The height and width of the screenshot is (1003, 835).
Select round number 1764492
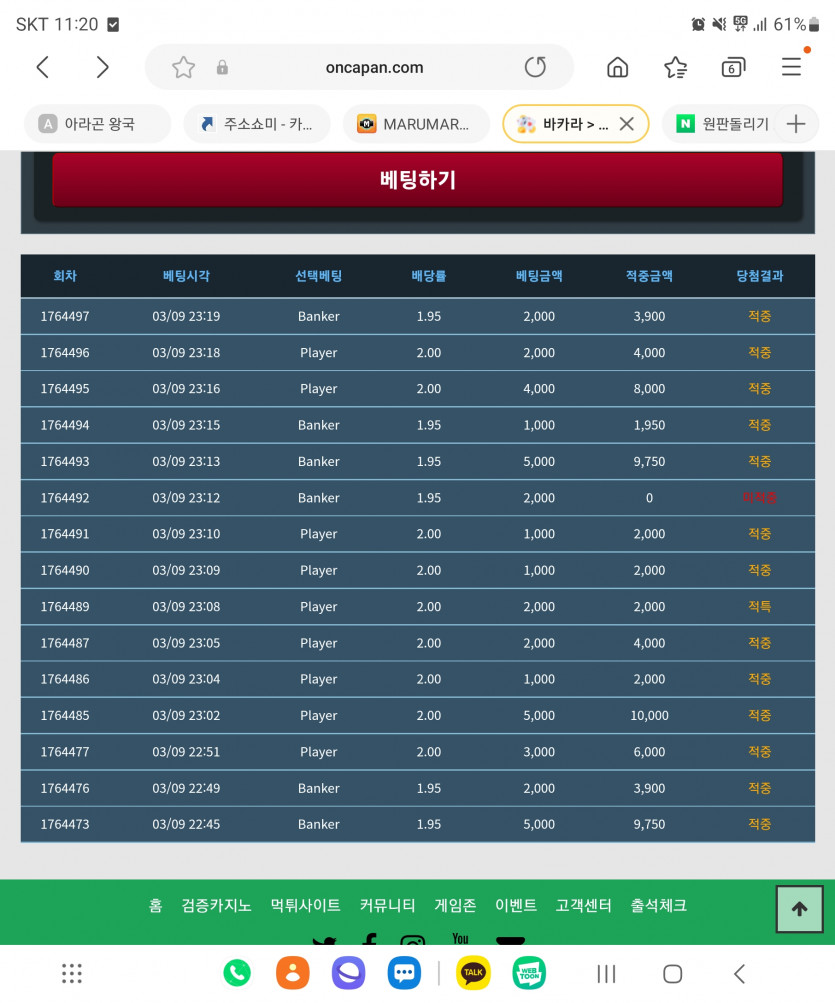pyautogui.click(x=65, y=498)
